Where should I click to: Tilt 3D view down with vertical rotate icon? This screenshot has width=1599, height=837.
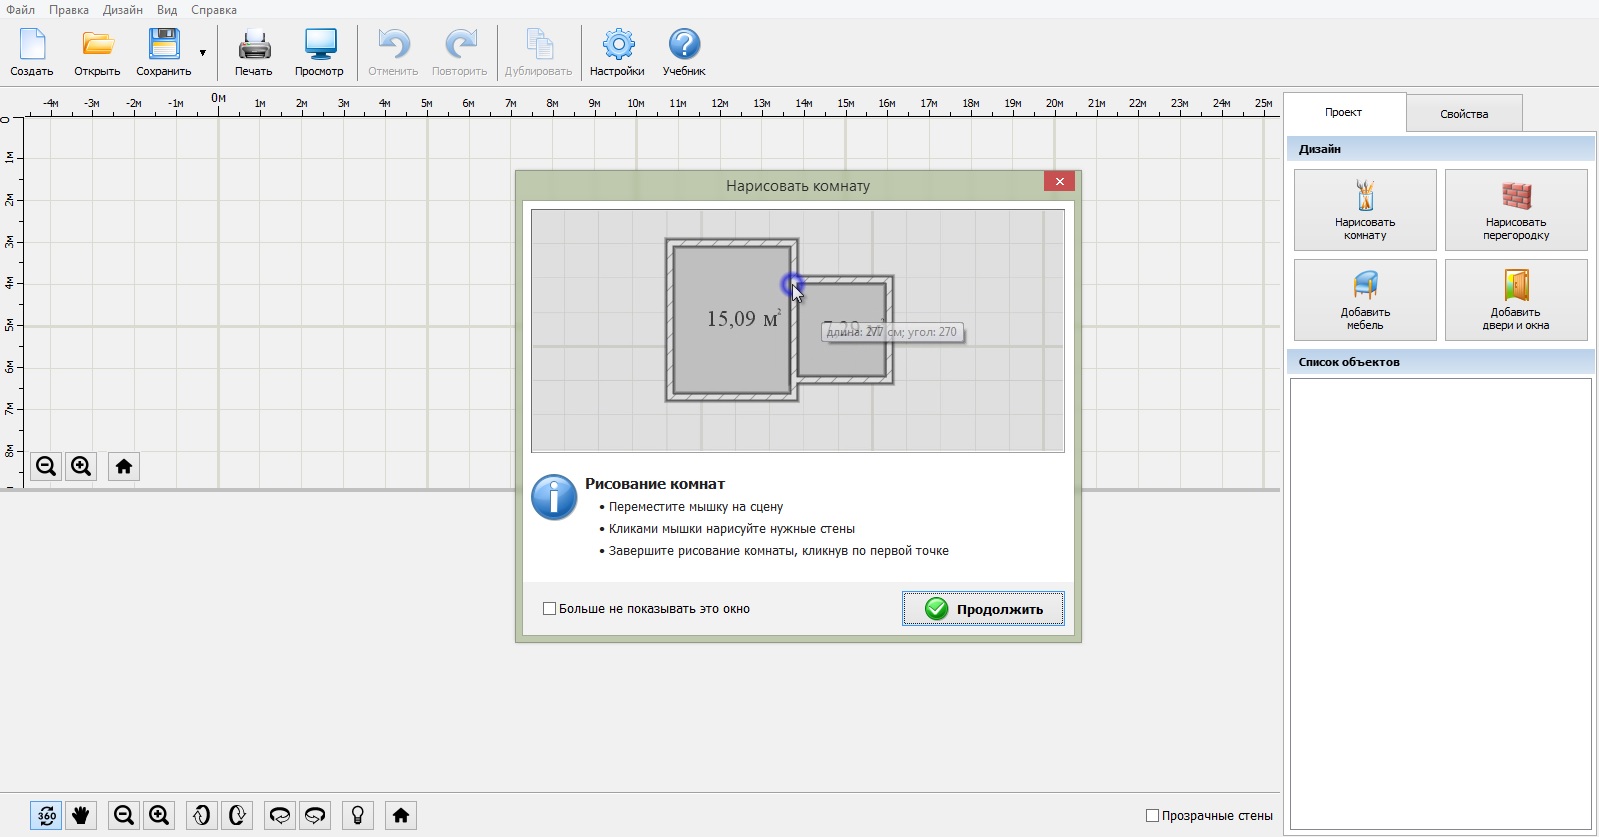[x=237, y=815]
